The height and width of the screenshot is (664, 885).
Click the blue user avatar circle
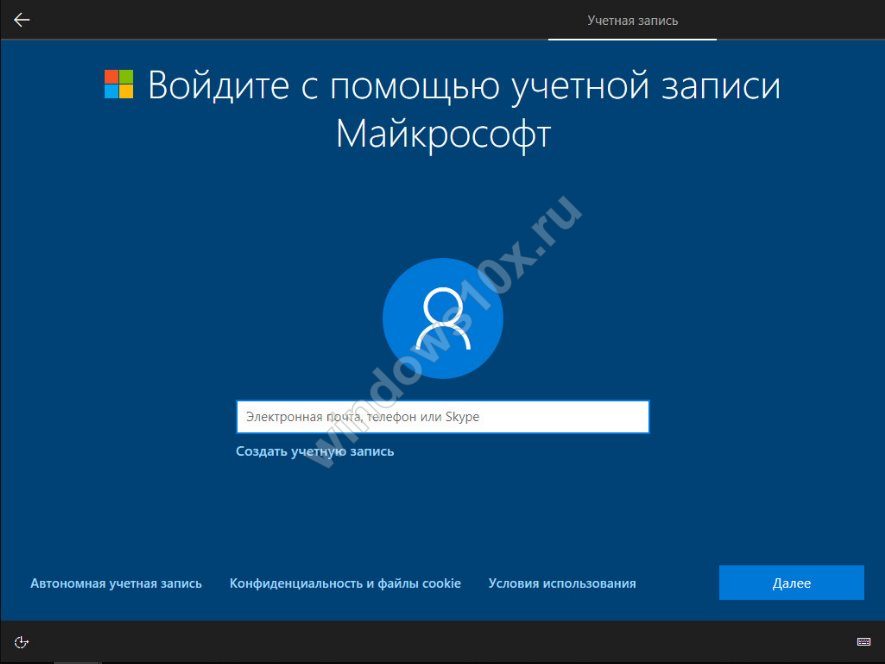(442, 319)
